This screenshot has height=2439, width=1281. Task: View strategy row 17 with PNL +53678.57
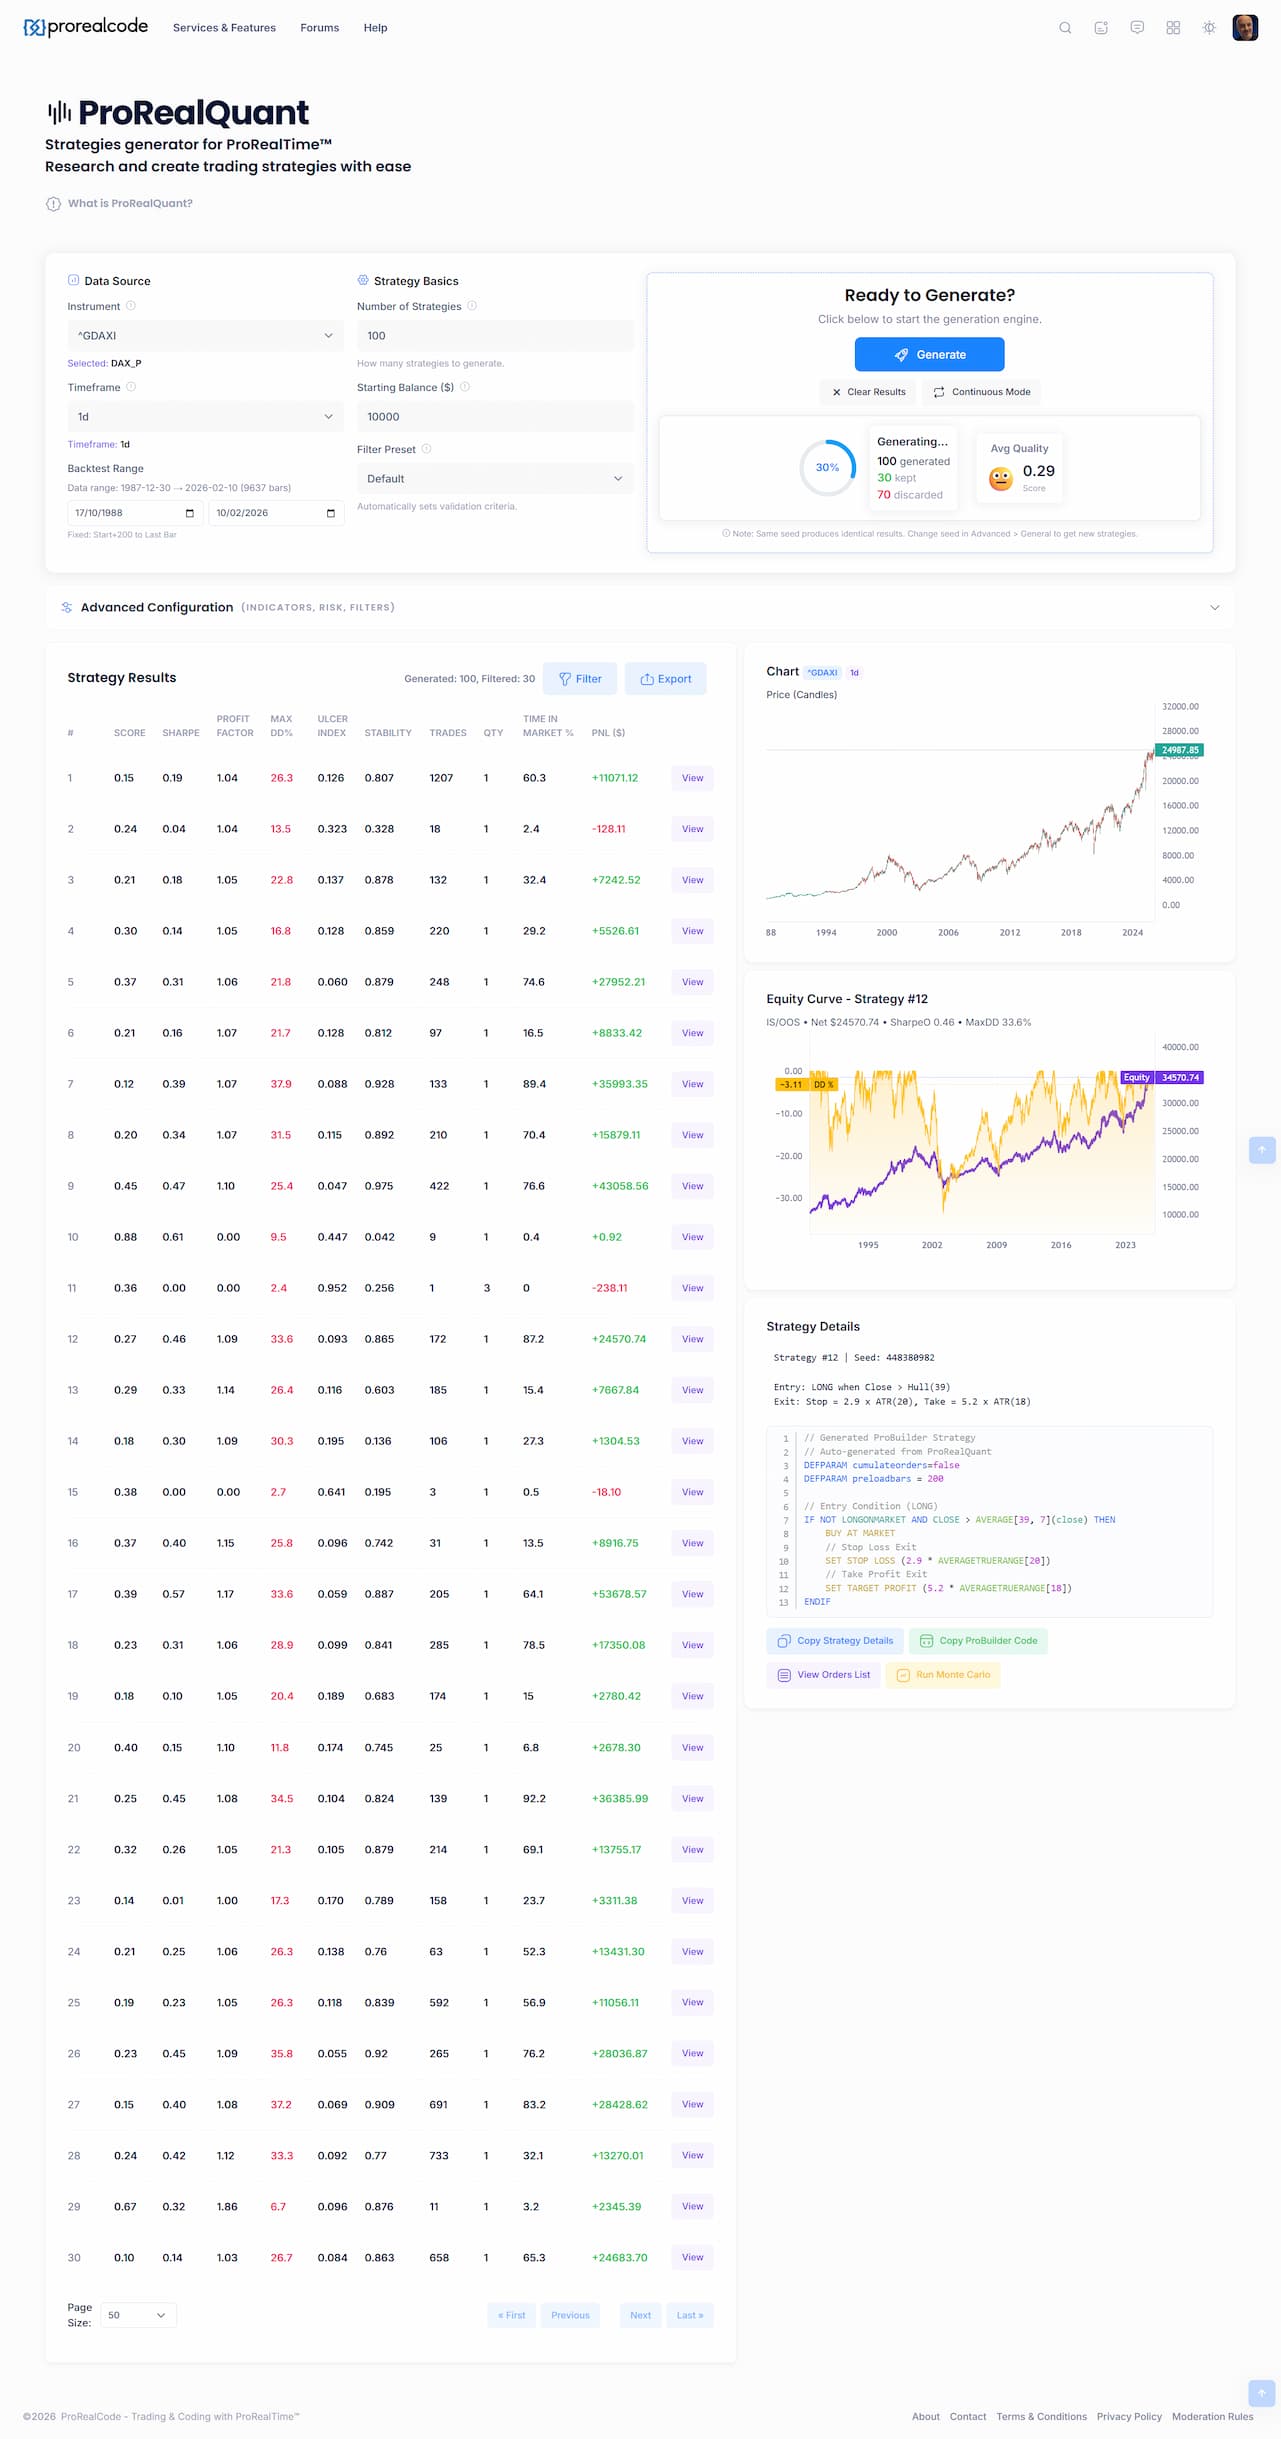coord(692,1594)
